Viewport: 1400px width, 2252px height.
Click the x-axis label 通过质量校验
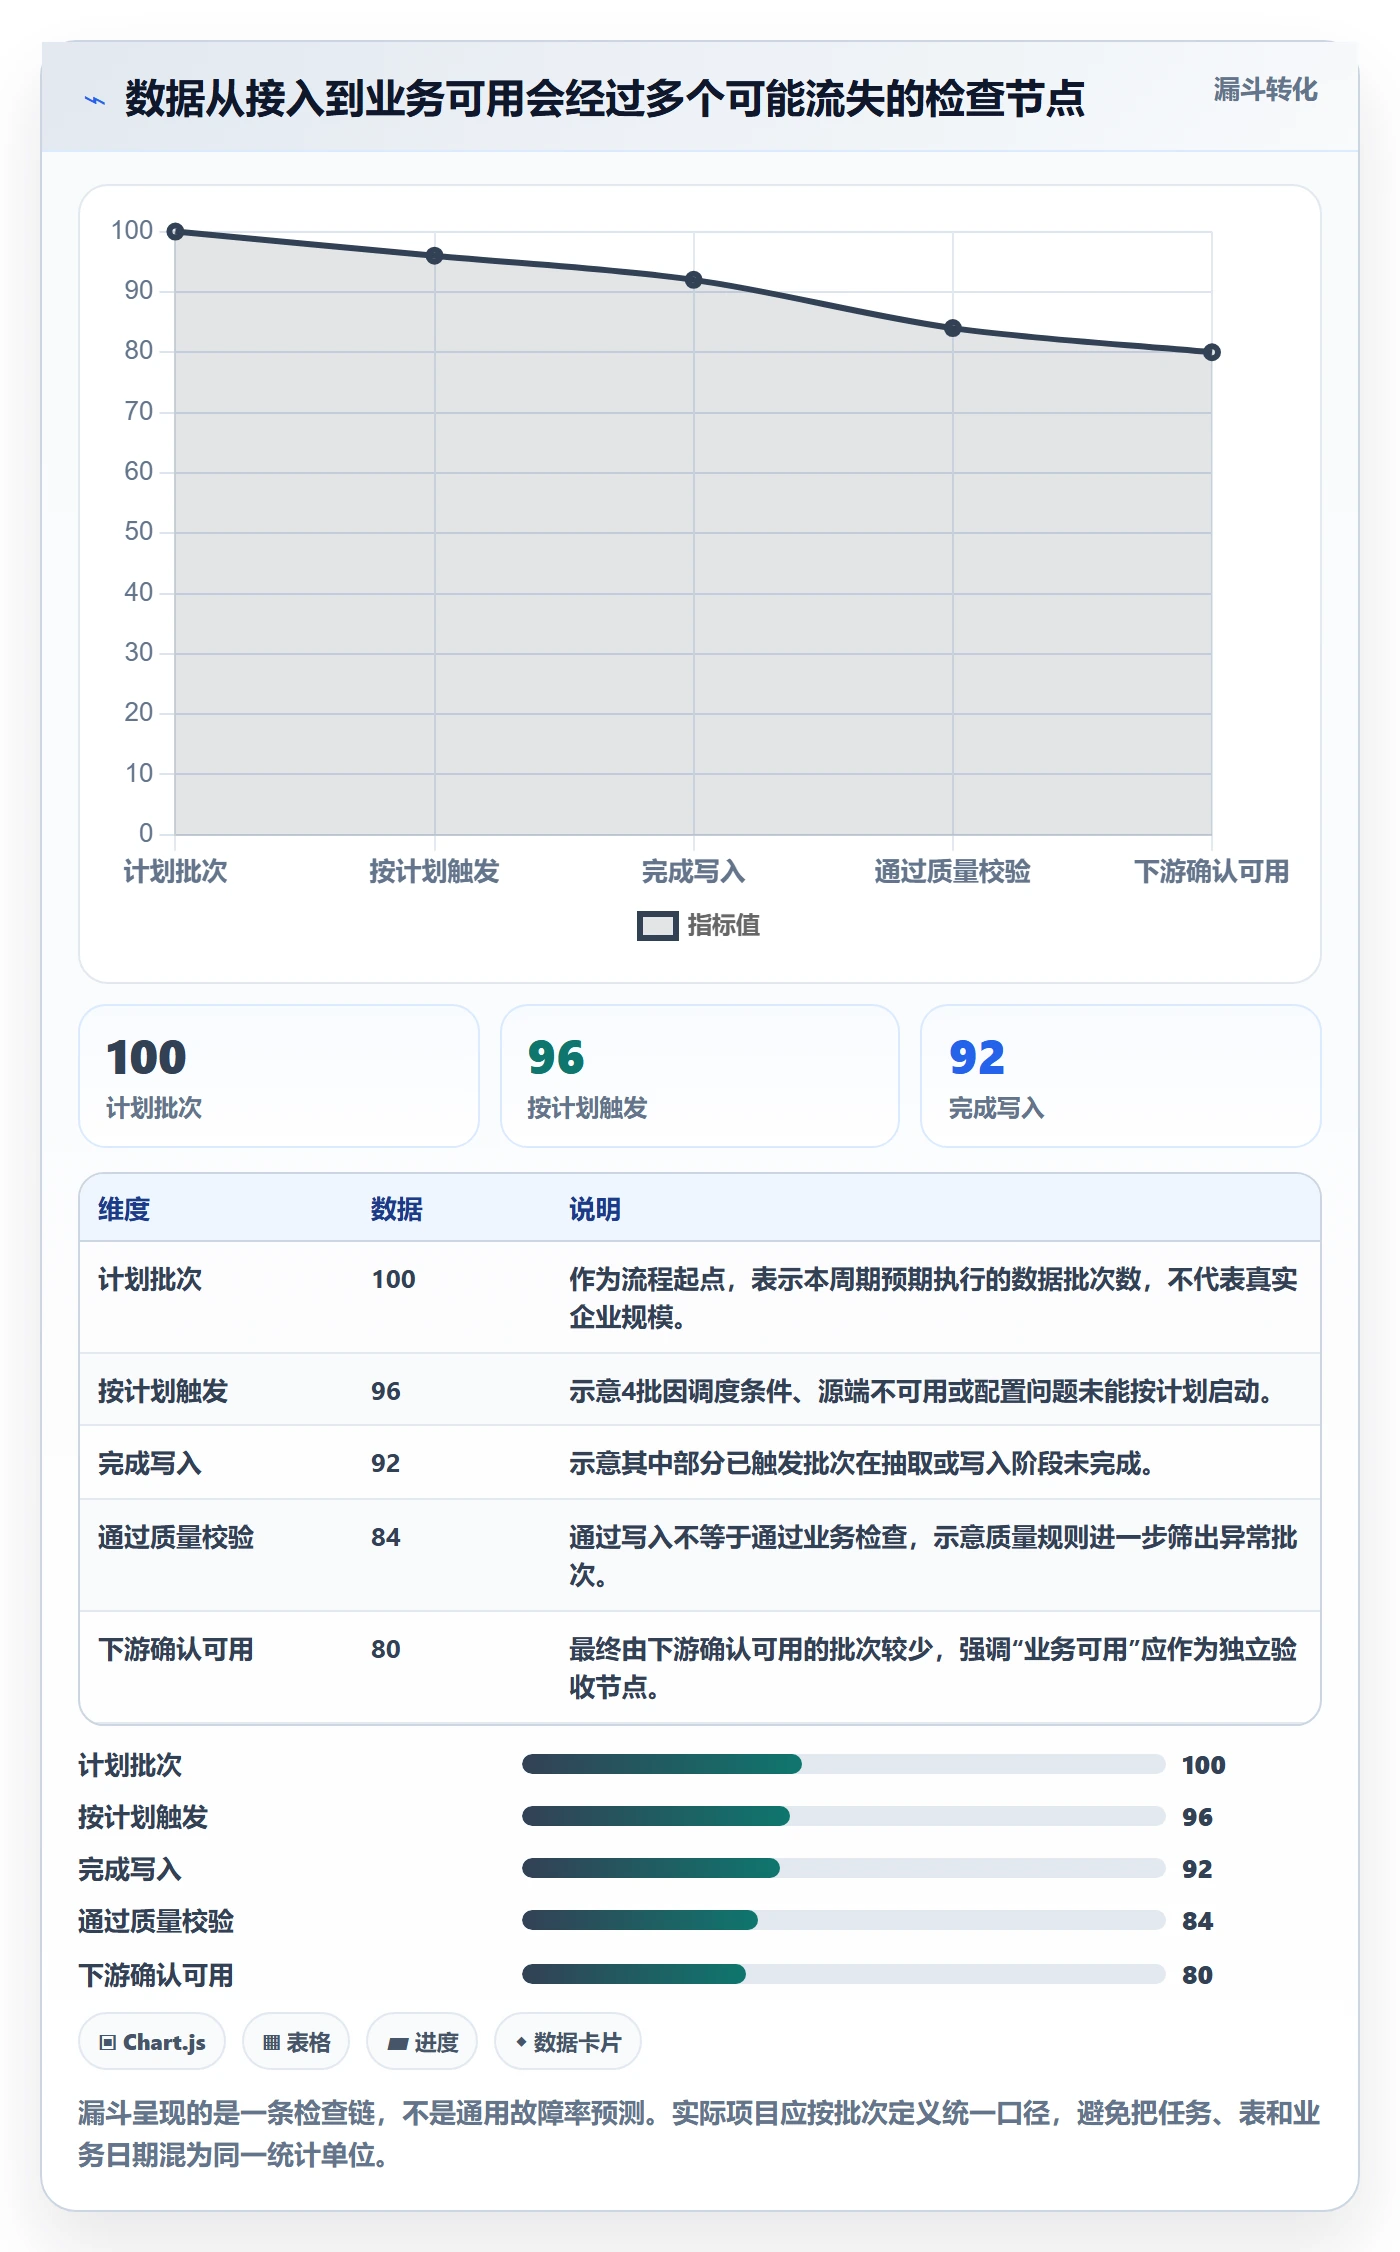click(952, 872)
